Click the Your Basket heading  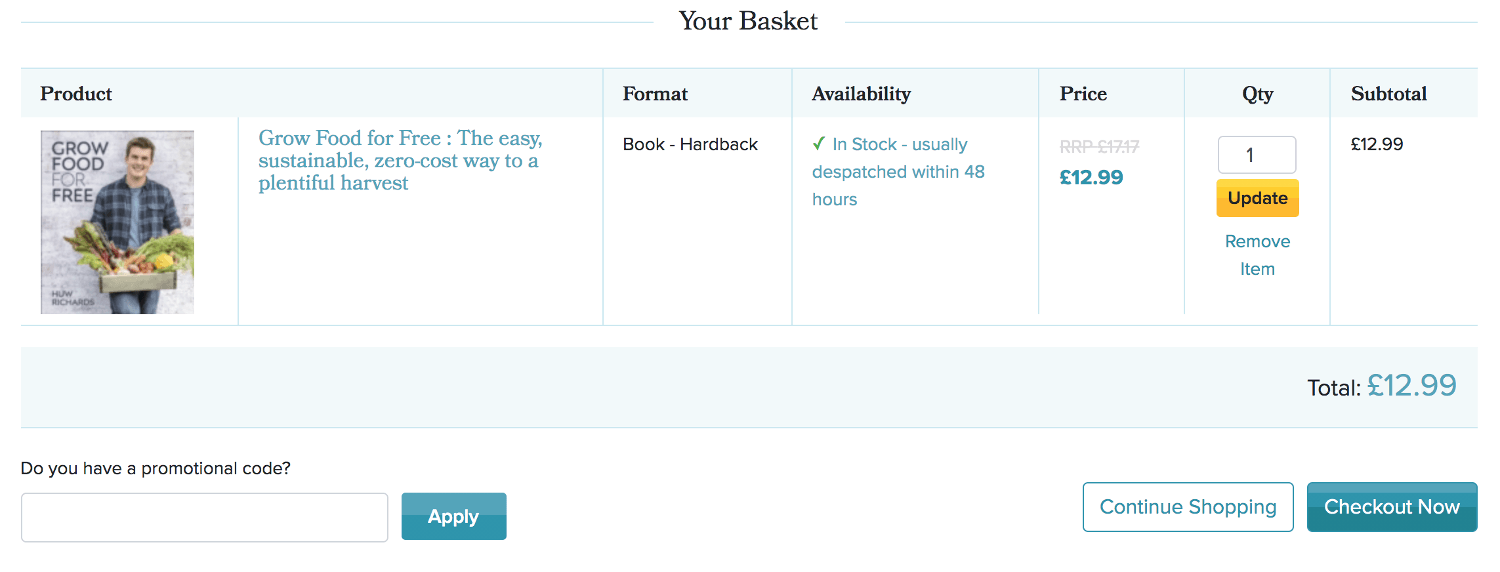pos(748,21)
